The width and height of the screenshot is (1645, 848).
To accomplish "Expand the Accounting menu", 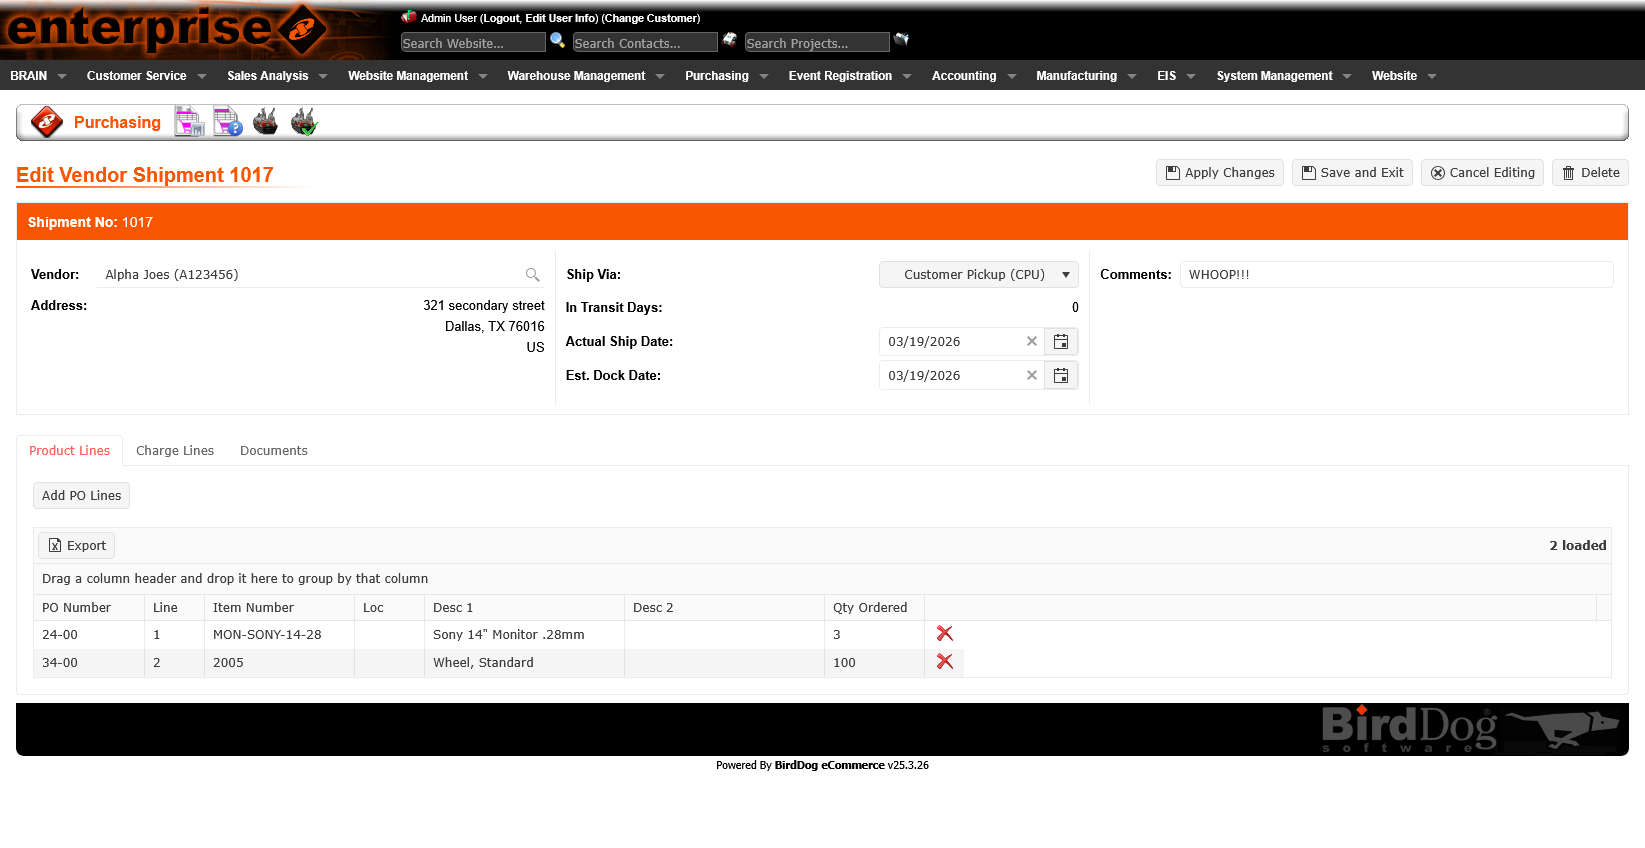I will [x=974, y=76].
